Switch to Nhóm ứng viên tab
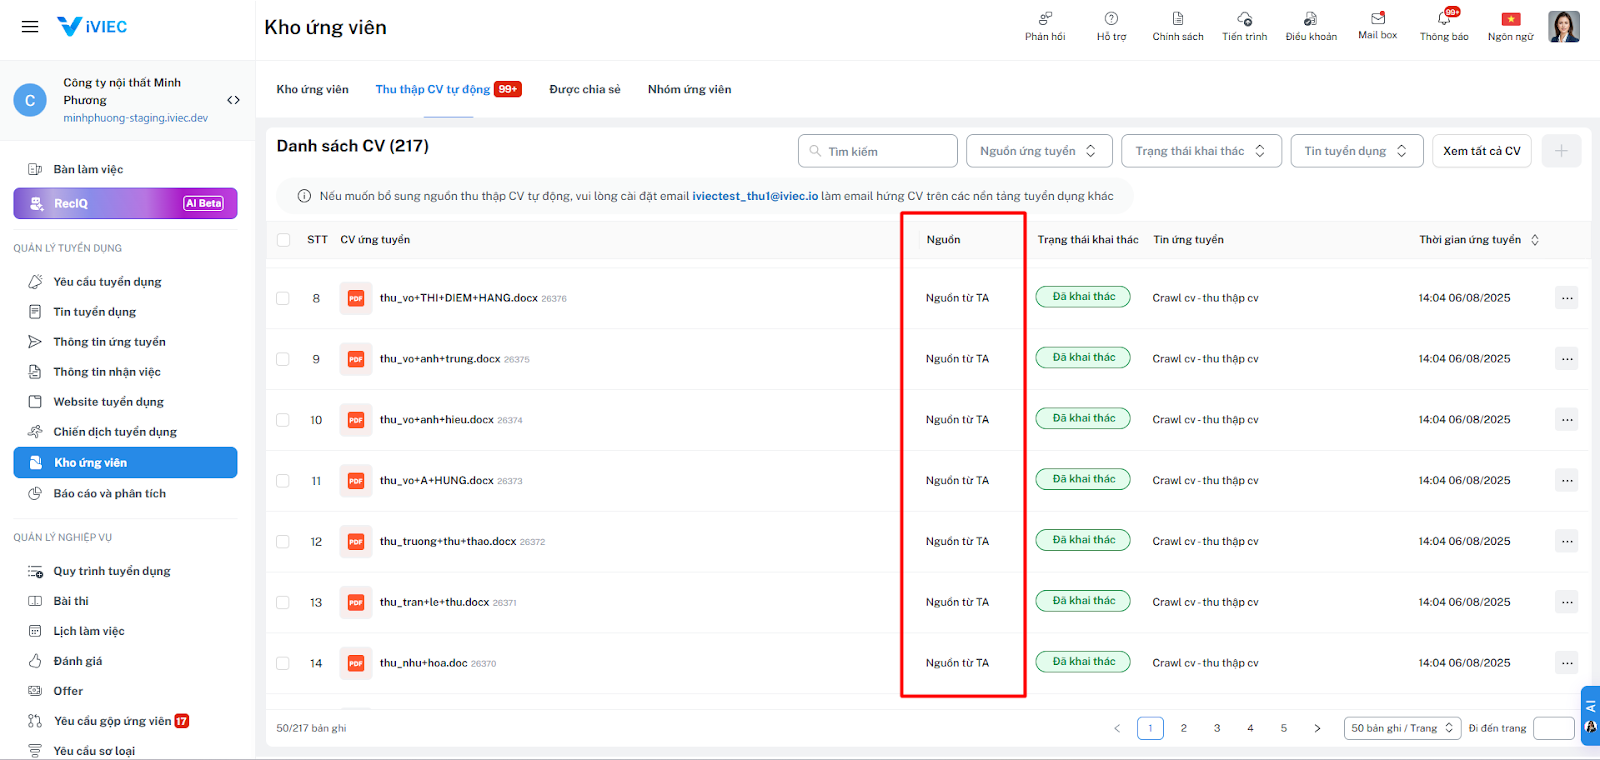Viewport: 1600px width, 760px height. (689, 90)
